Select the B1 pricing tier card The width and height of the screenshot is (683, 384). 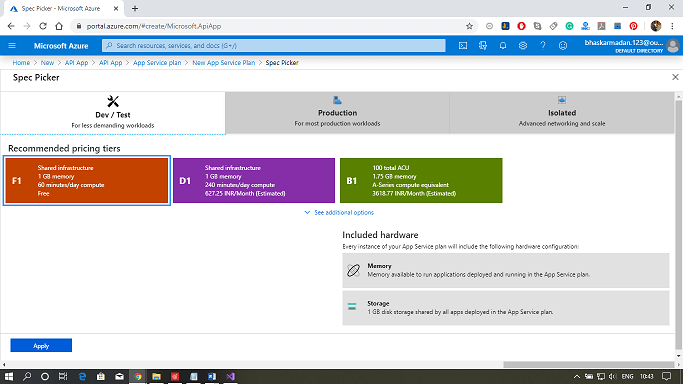click(421, 180)
